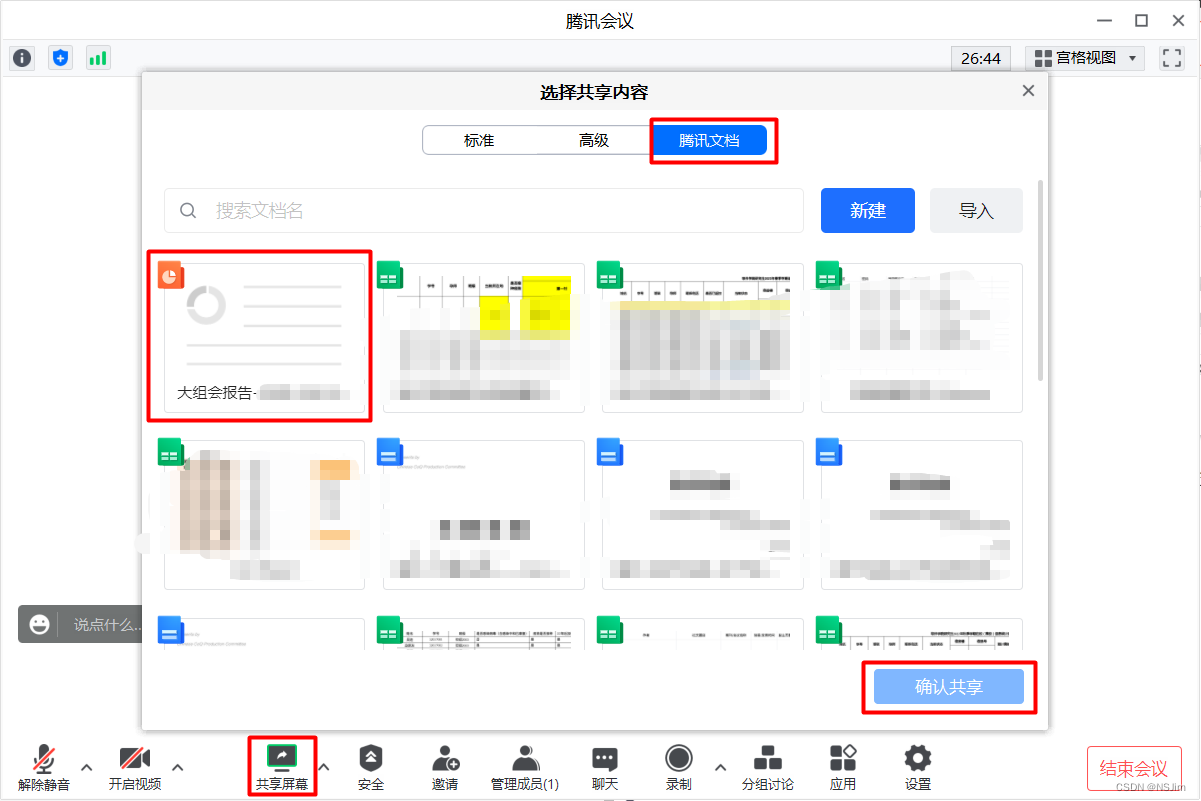Image resolution: width=1201 pixels, height=801 pixels.
Task: Open 管理成员(1) member management
Action: 525,767
